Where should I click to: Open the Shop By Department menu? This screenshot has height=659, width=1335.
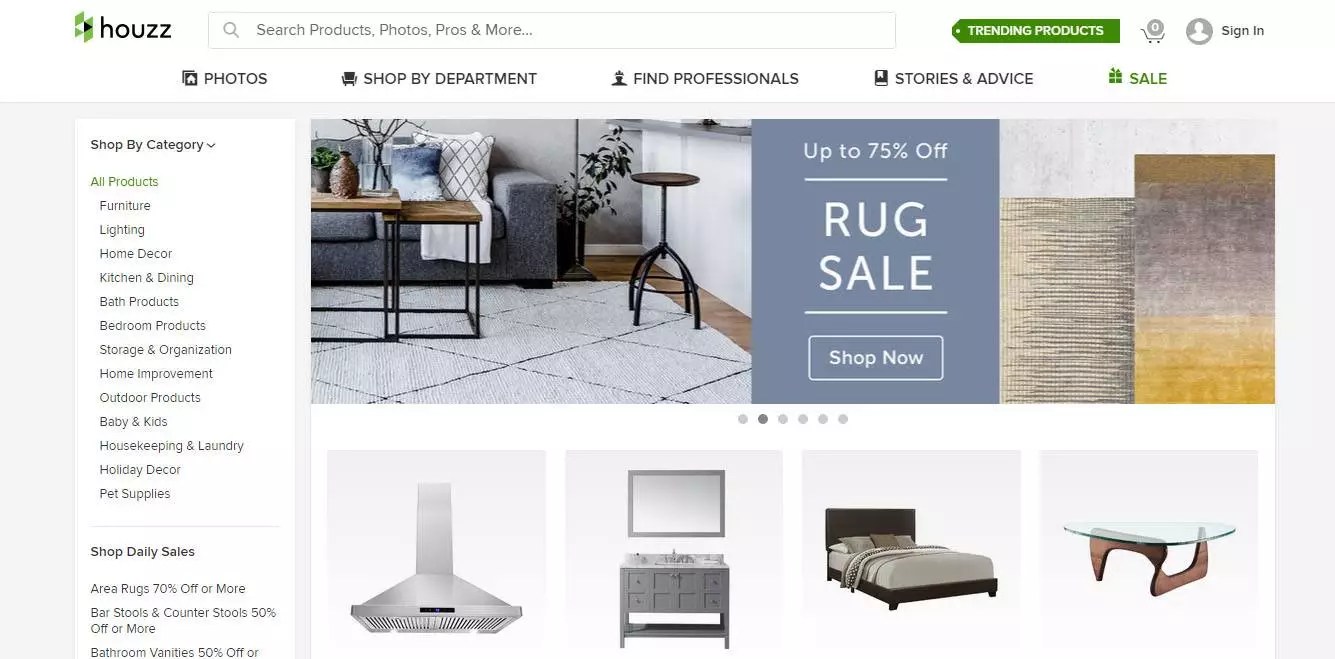(x=439, y=78)
